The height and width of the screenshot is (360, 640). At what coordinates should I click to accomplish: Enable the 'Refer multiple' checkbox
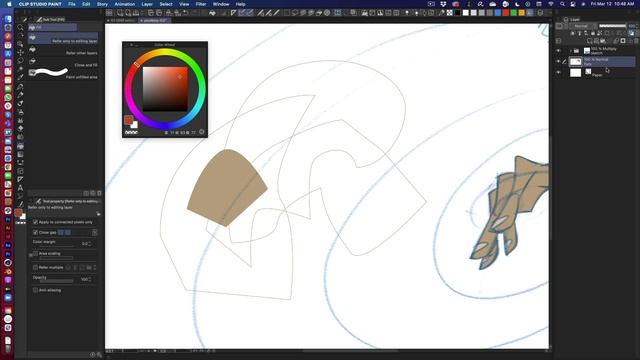coord(35,267)
